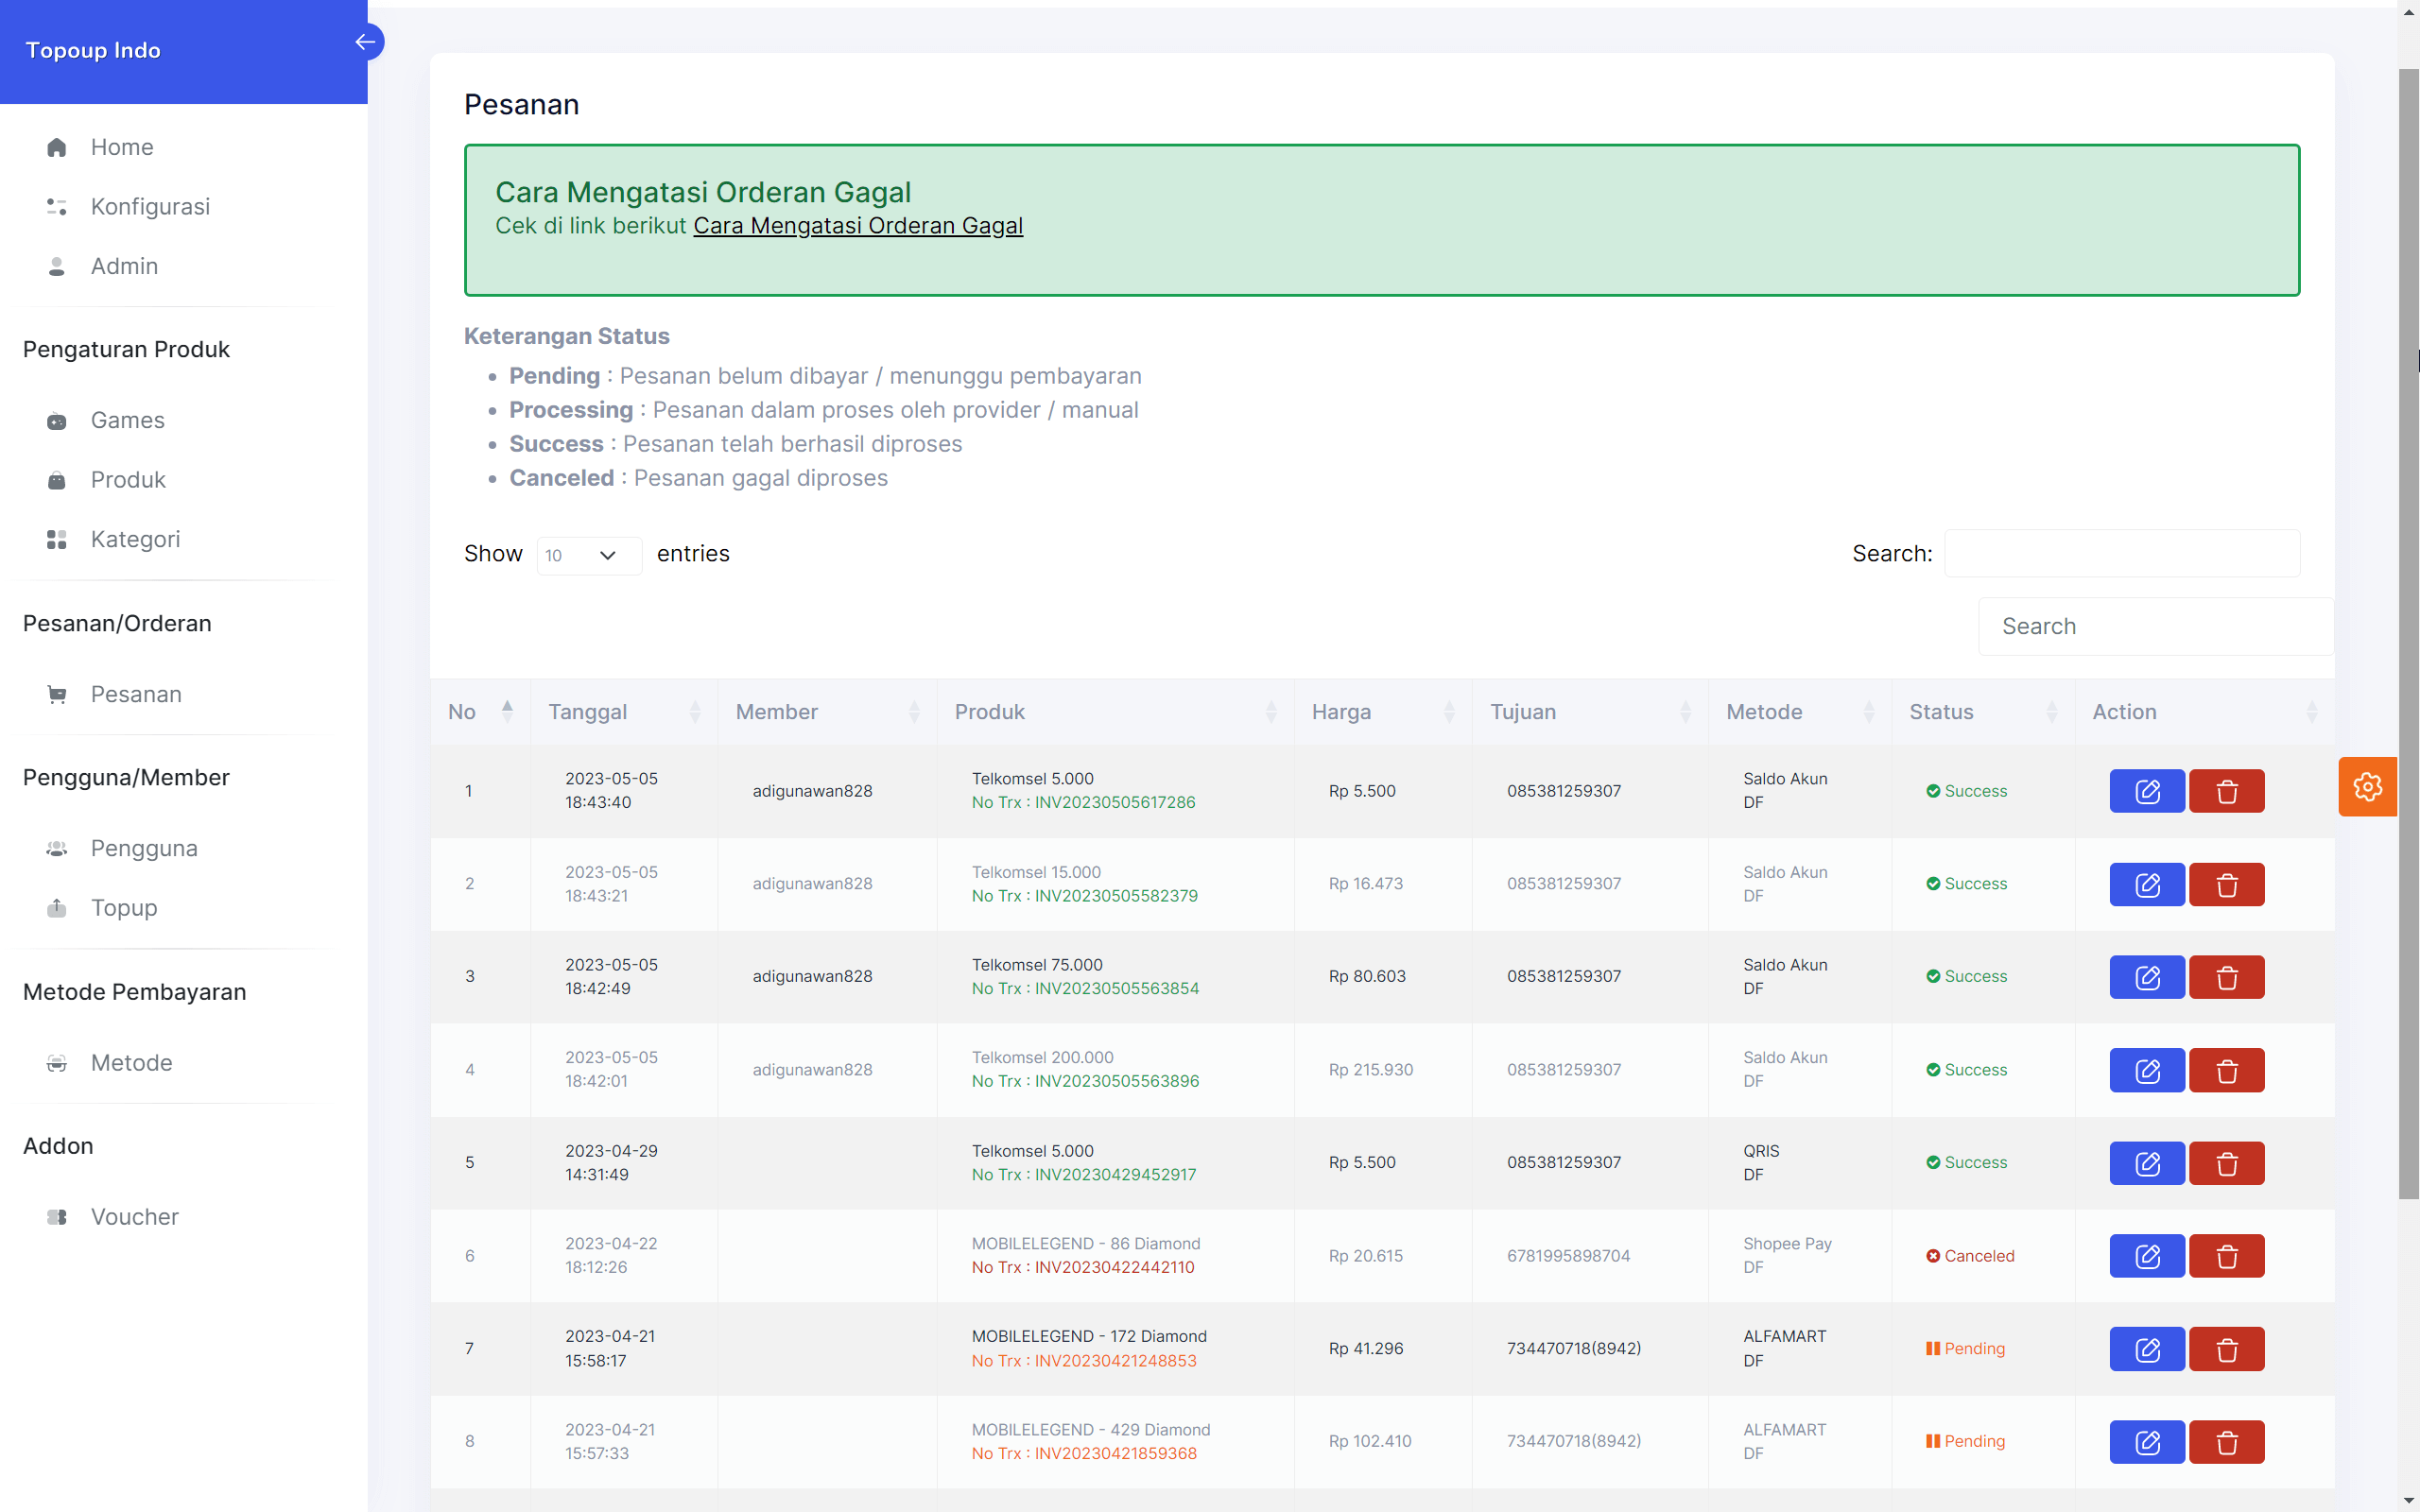Image resolution: width=2420 pixels, height=1512 pixels.
Task: Click the Topoup Indo brand title
Action: click(93, 50)
